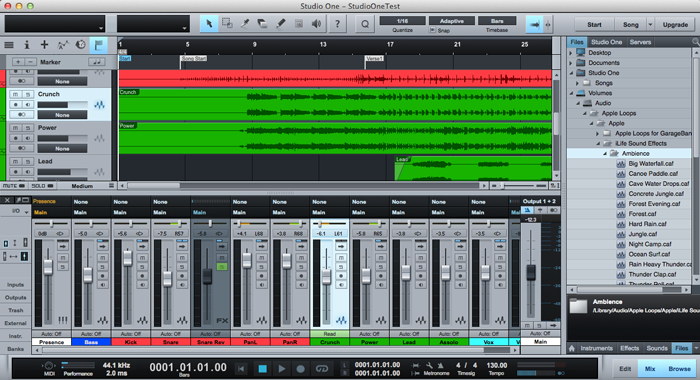
Task: Select the Arrow tool
Action: [209, 24]
